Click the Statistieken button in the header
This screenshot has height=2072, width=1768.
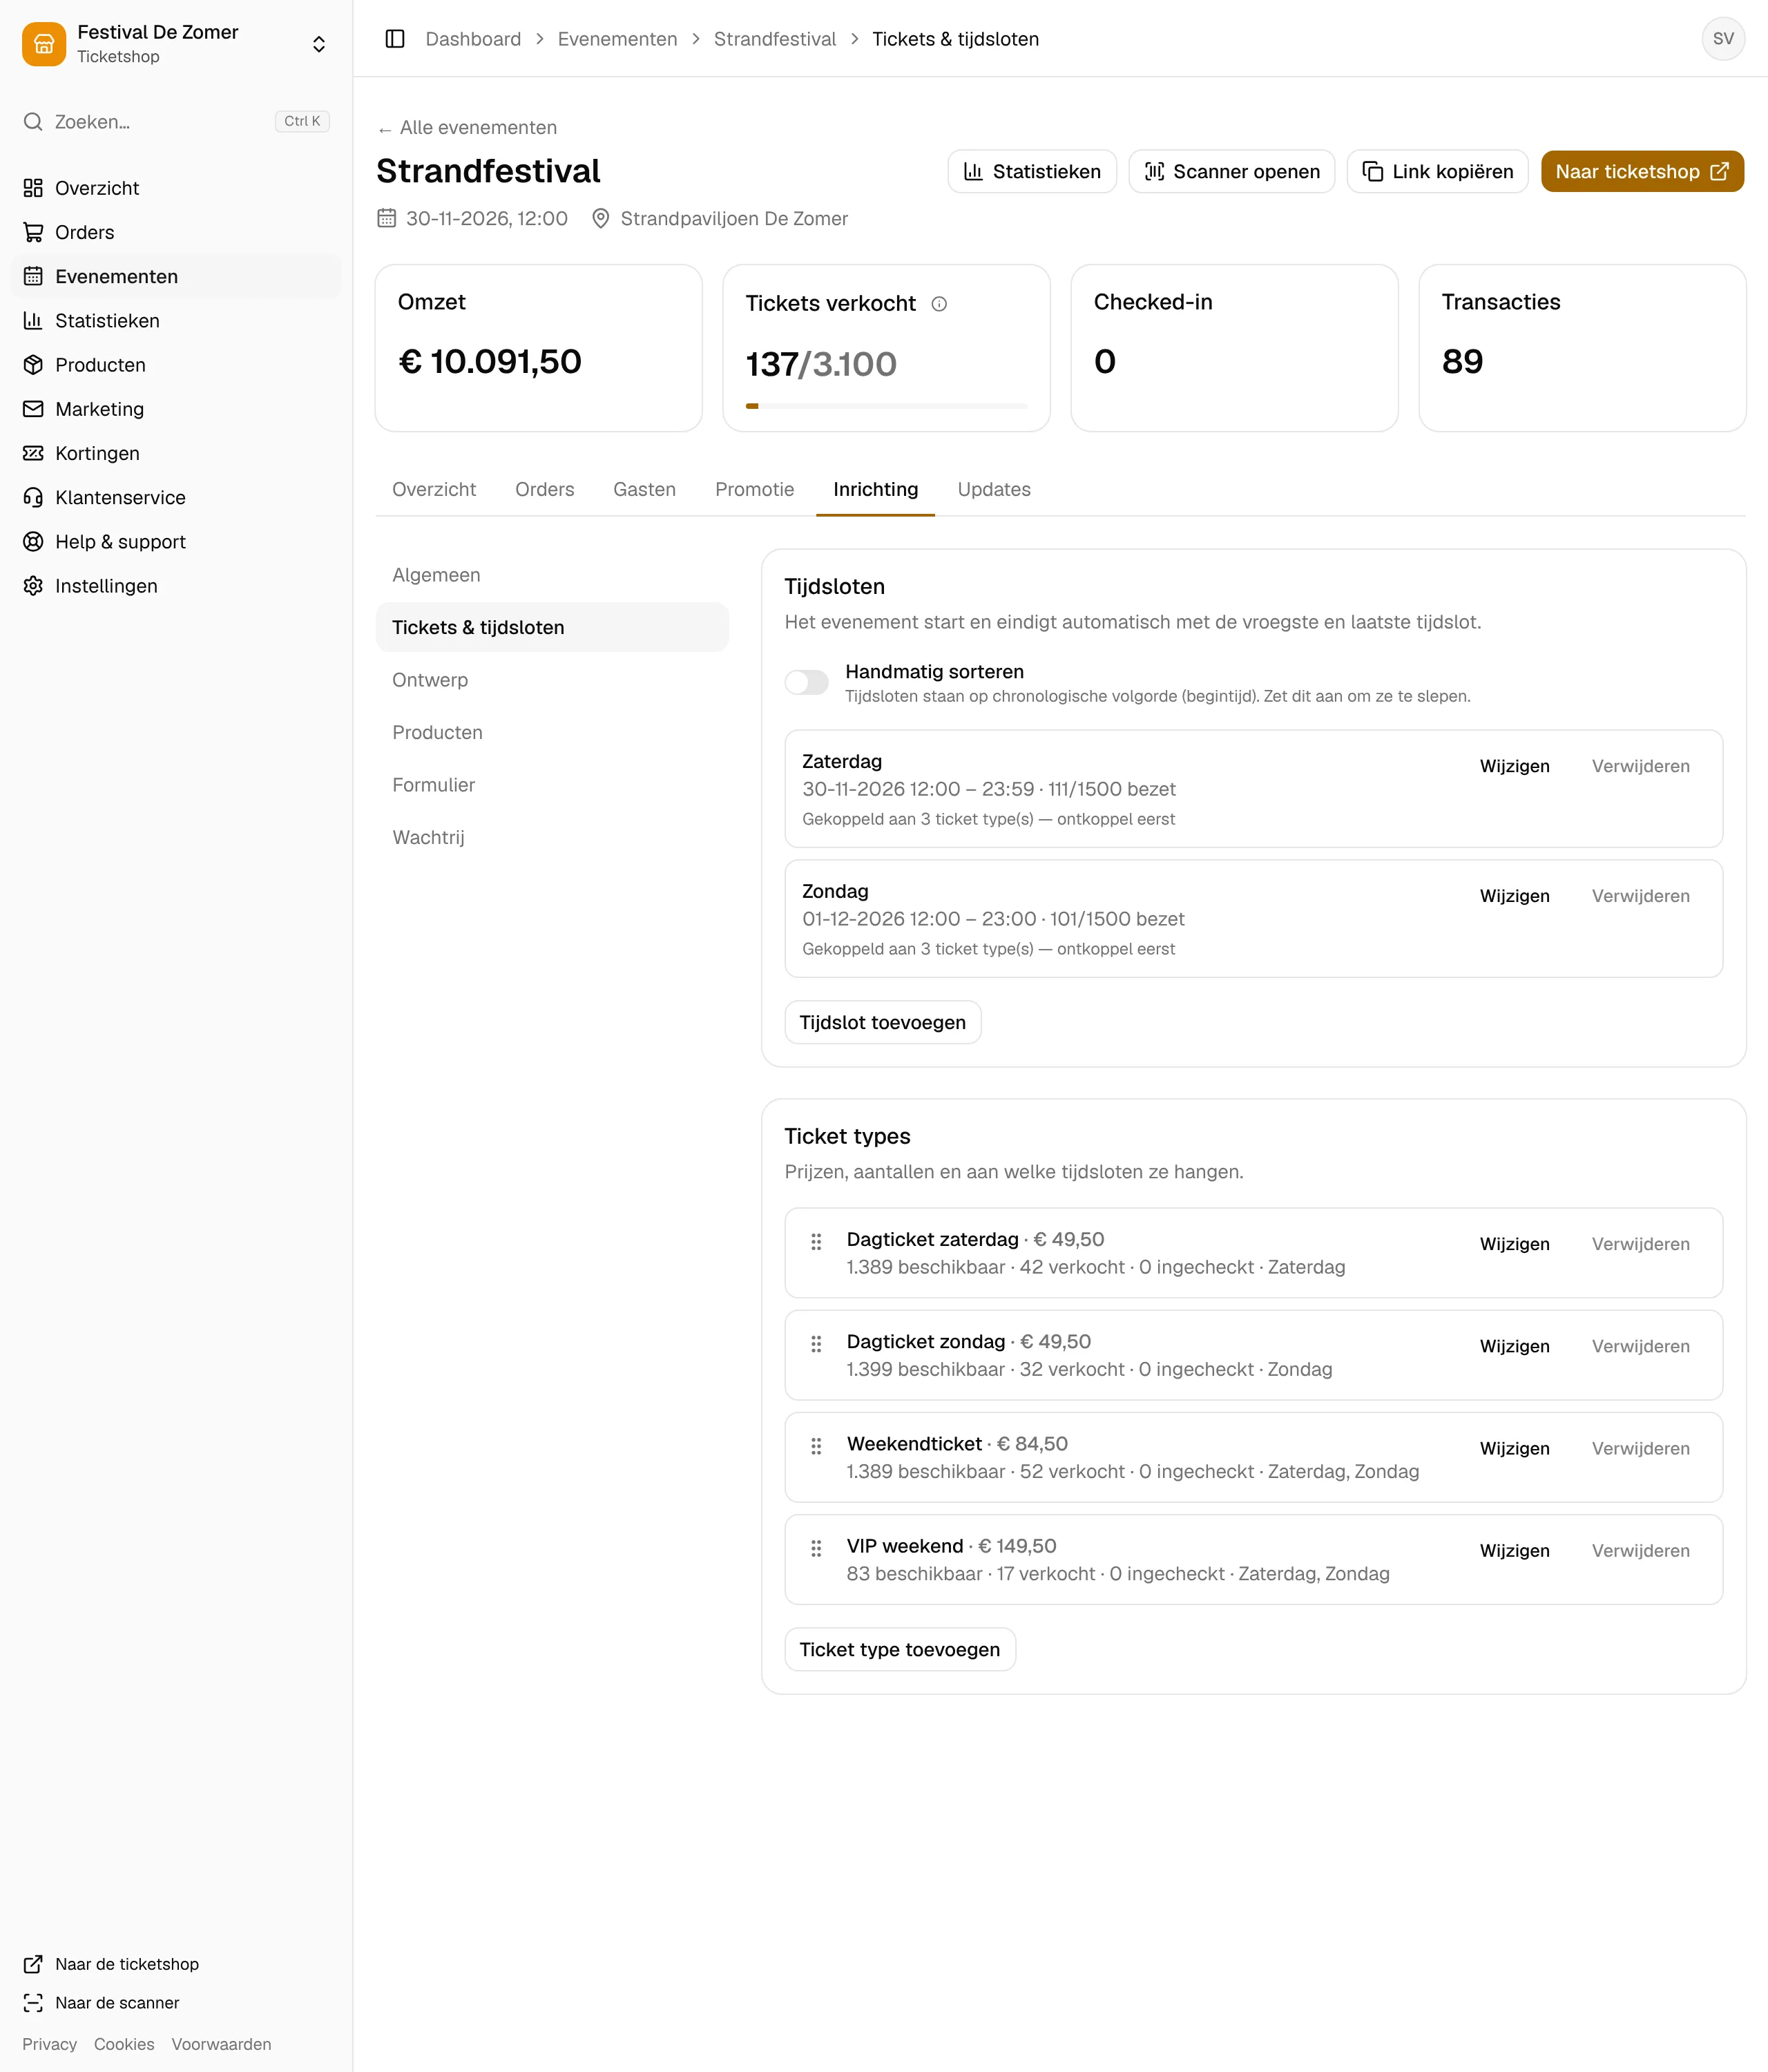[x=1031, y=172]
